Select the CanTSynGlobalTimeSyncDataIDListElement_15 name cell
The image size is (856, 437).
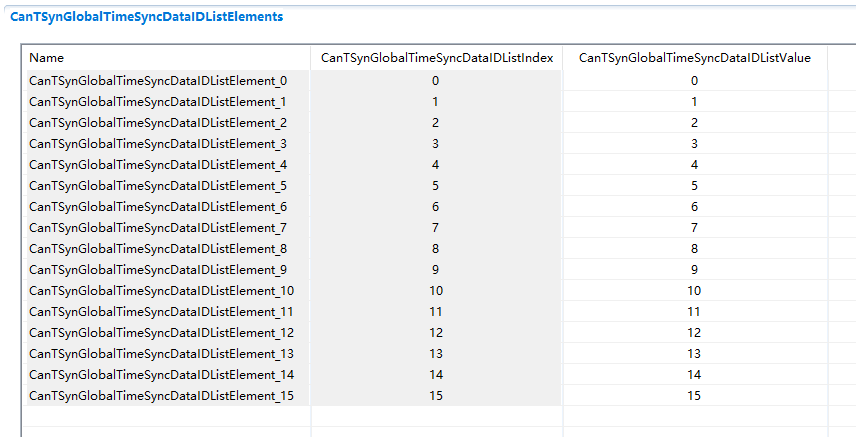(161, 396)
